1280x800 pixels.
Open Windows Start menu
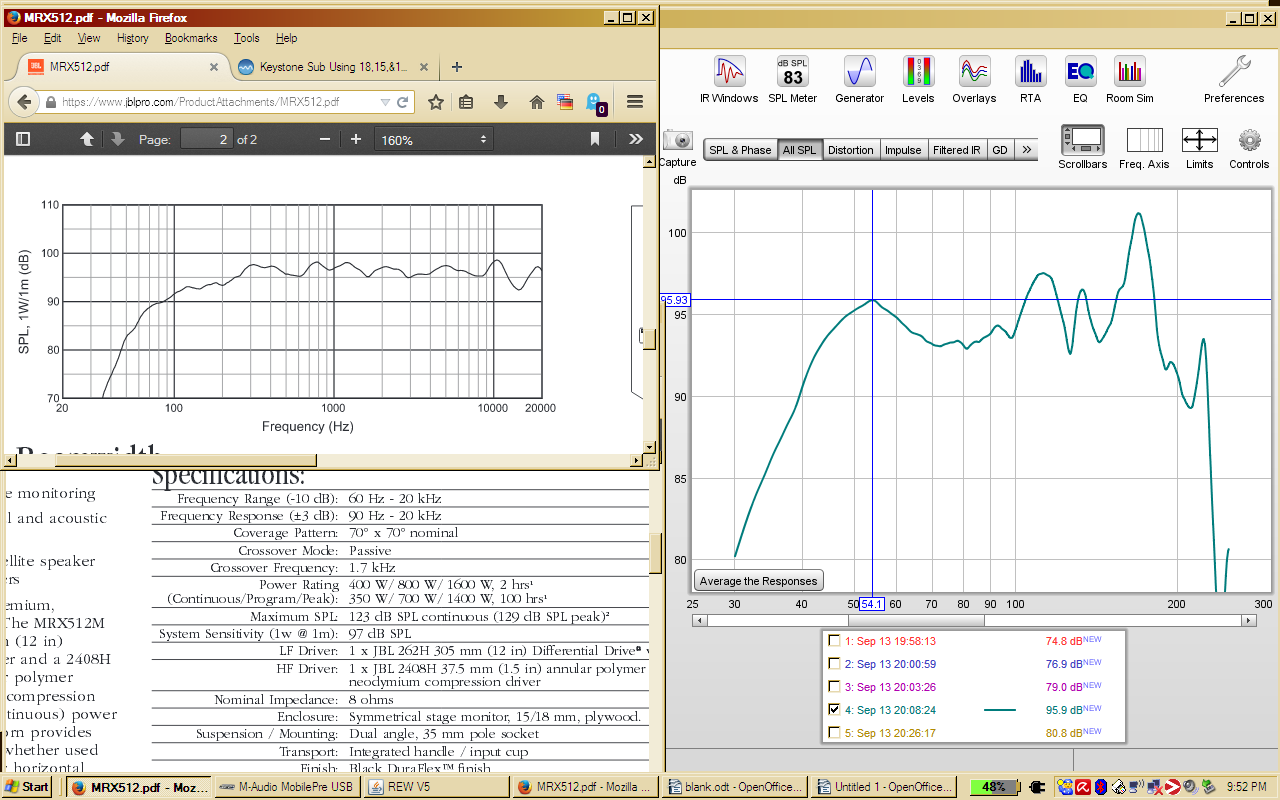(x=27, y=787)
